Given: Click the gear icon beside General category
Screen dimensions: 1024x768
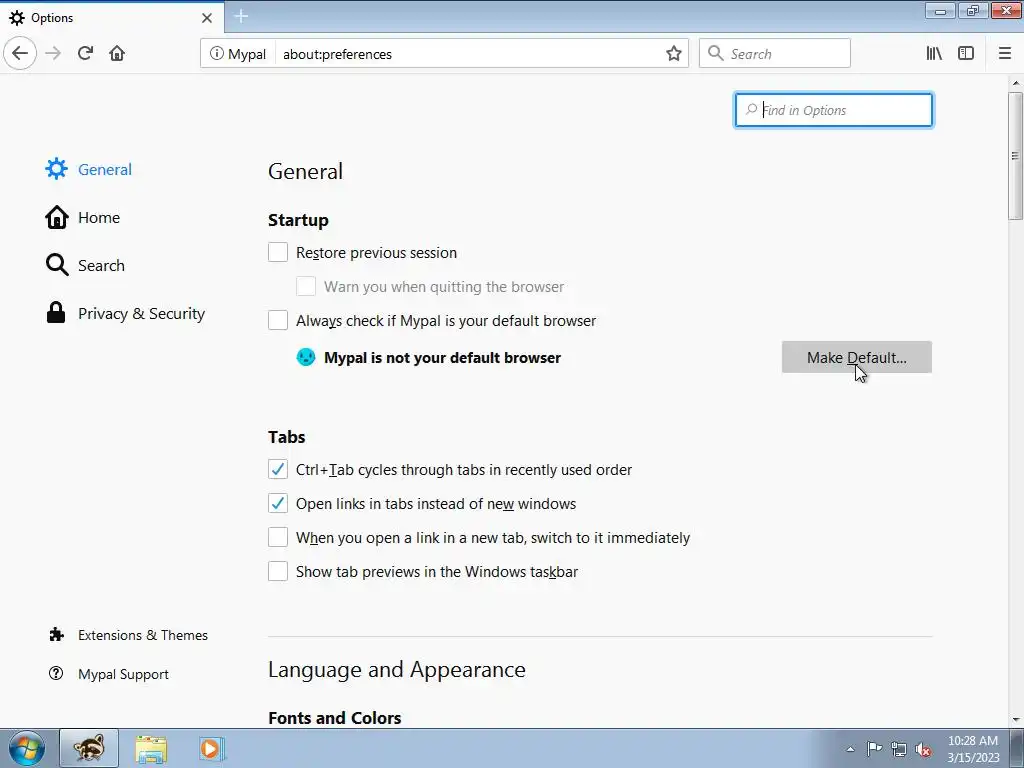Looking at the screenshot, I should pyautogui.click(x=56, y=168).
